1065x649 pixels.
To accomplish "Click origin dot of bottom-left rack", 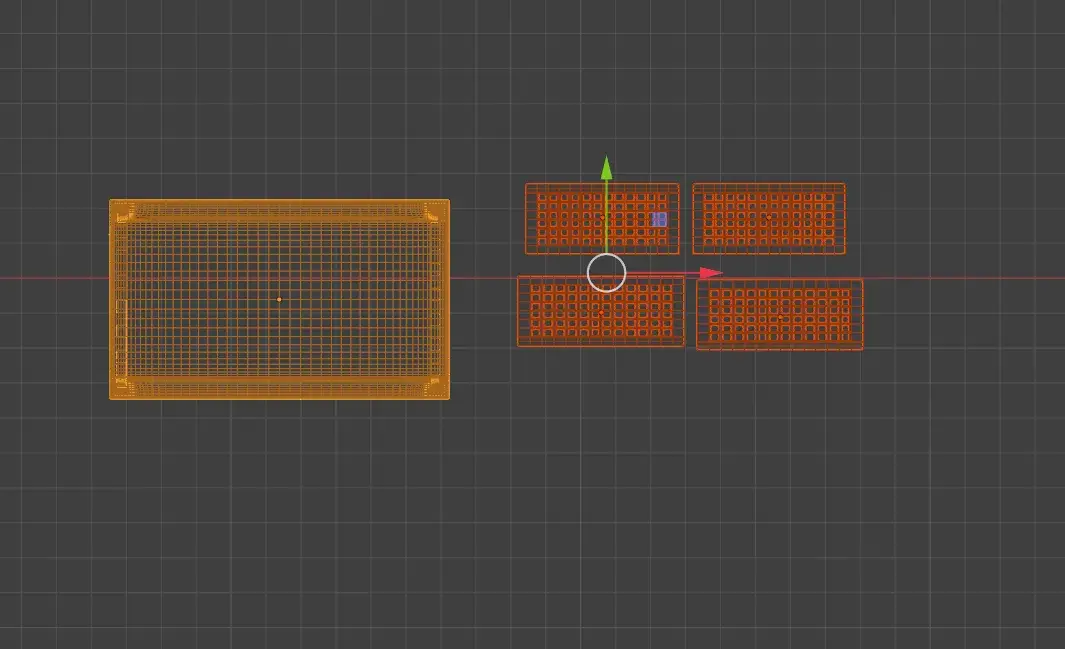I will click(600, 311).
